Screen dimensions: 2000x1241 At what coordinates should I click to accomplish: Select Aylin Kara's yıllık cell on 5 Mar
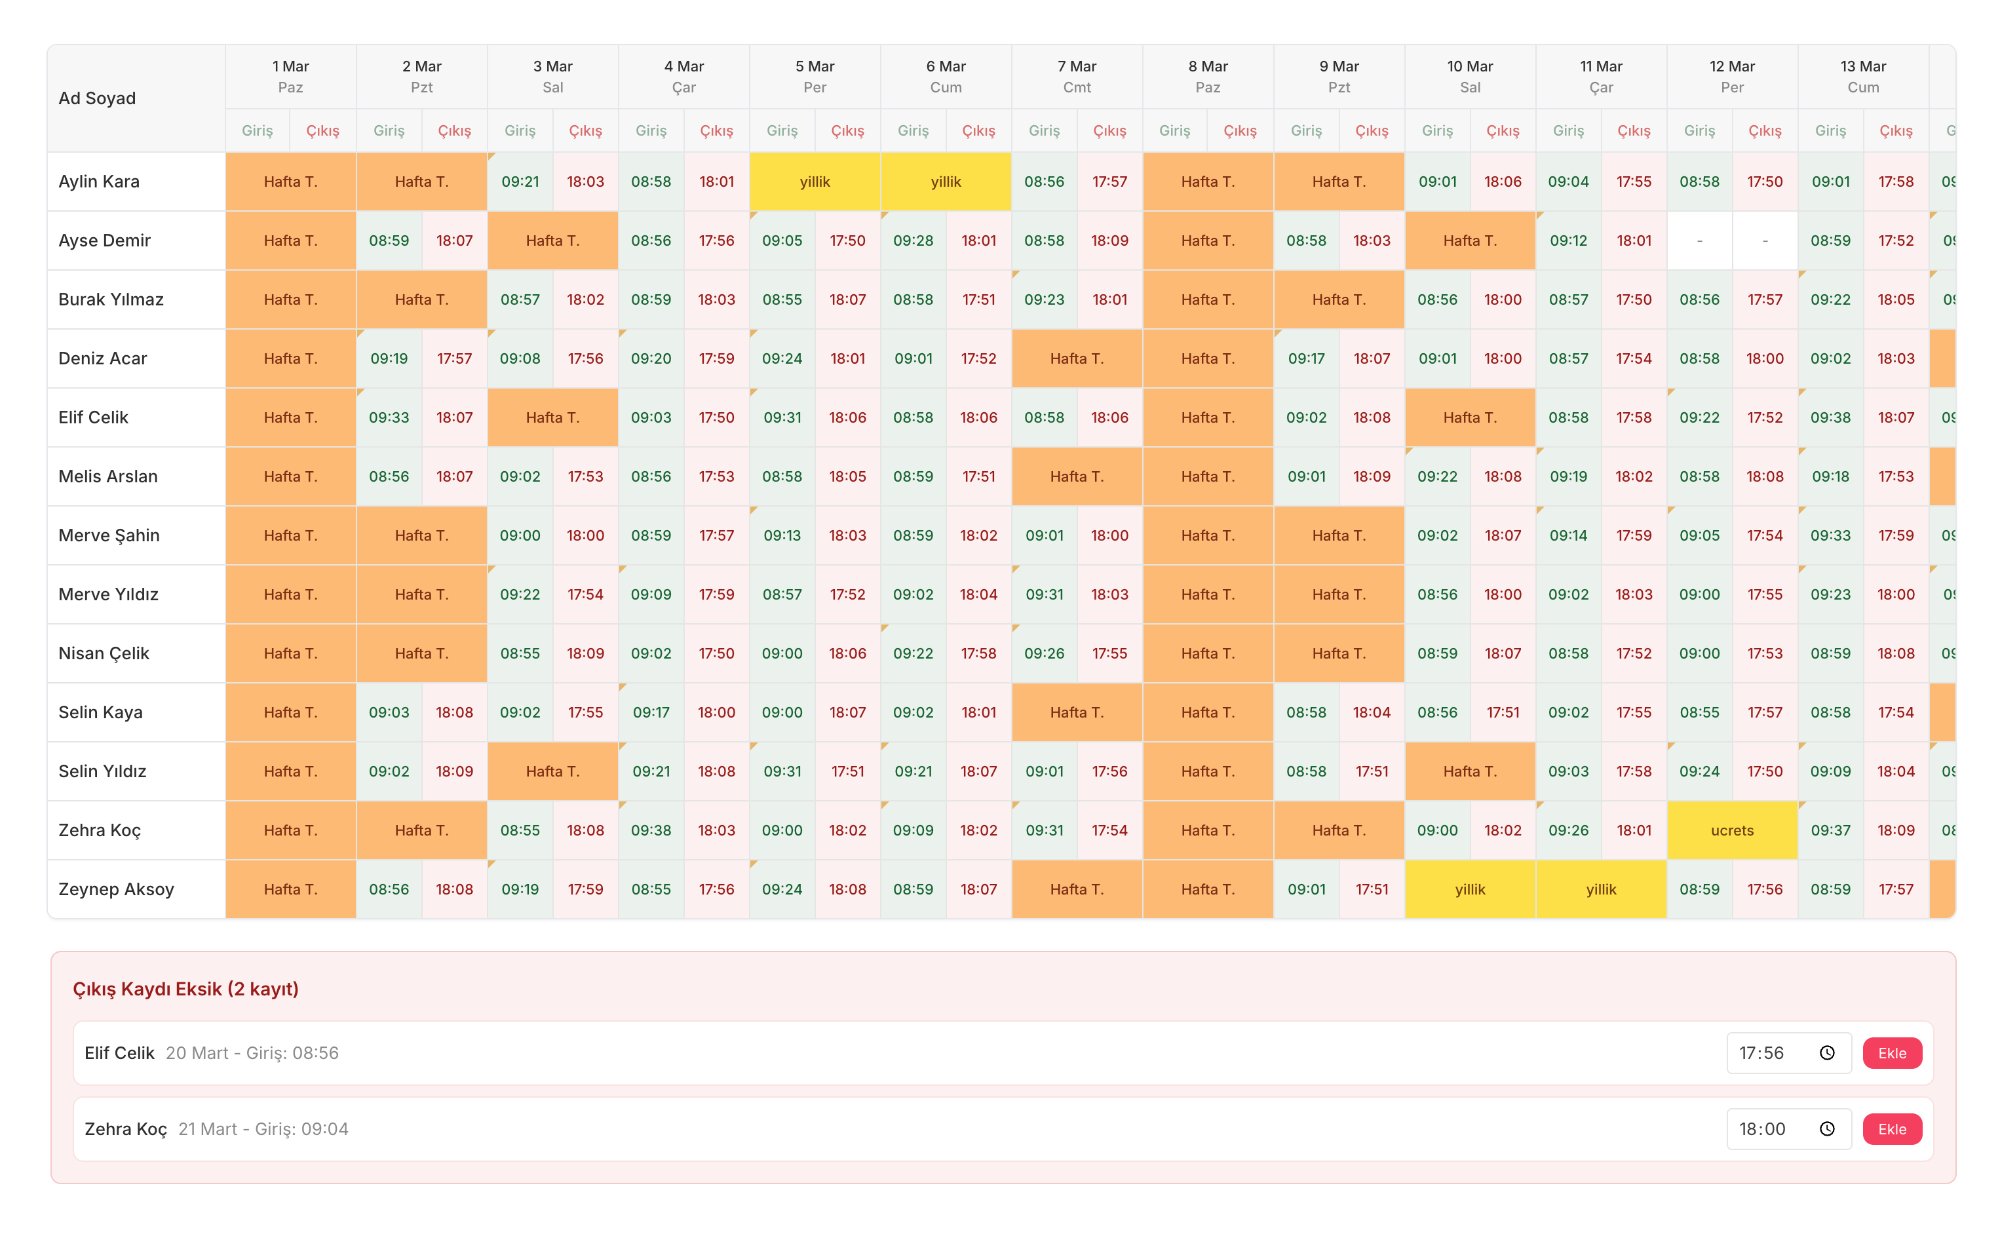click(x=814, y=182)
